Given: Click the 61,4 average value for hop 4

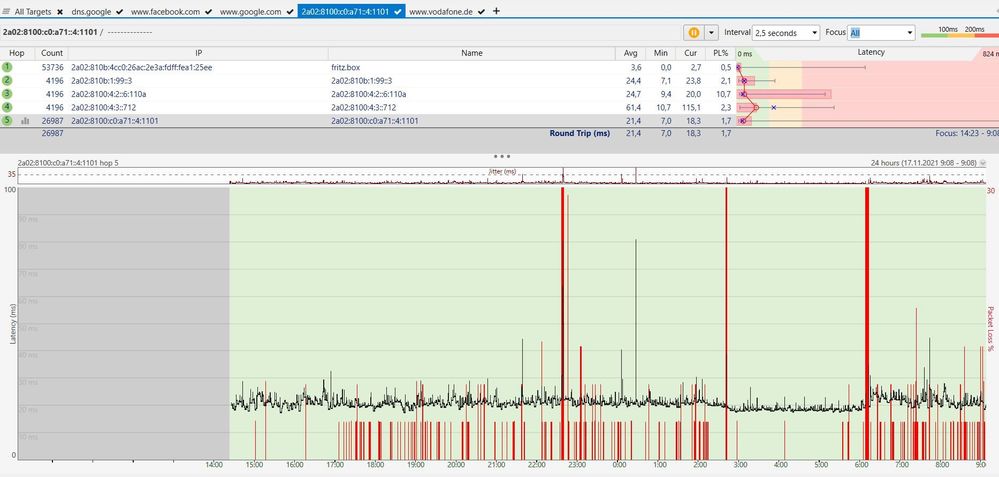Looking at the screenshot, I should pyautogui.click(x=633, y=107).
